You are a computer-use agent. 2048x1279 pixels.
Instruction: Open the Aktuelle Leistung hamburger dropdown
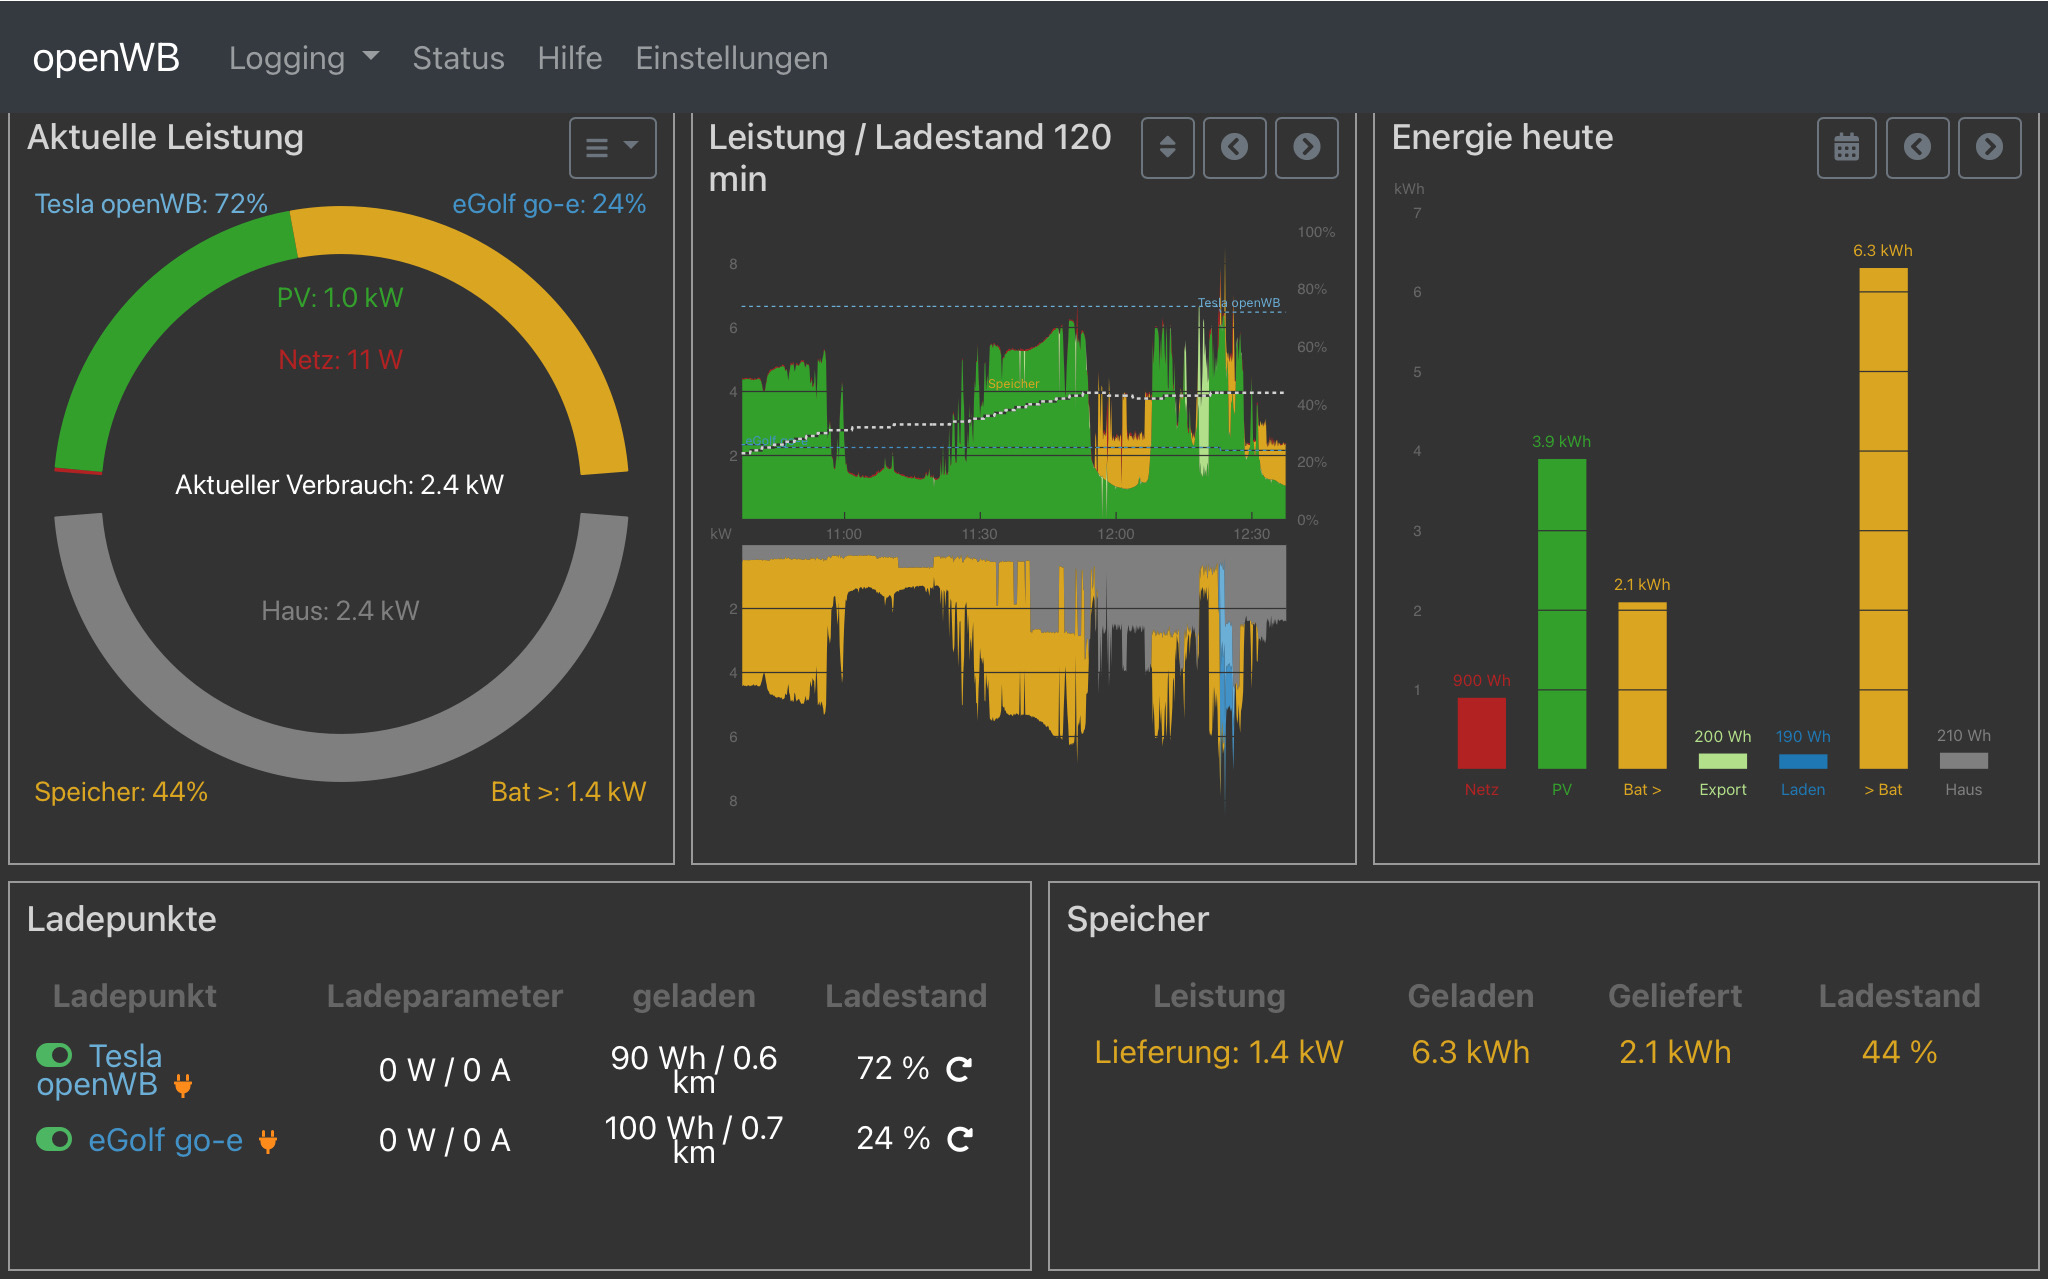tap(612, 148)
